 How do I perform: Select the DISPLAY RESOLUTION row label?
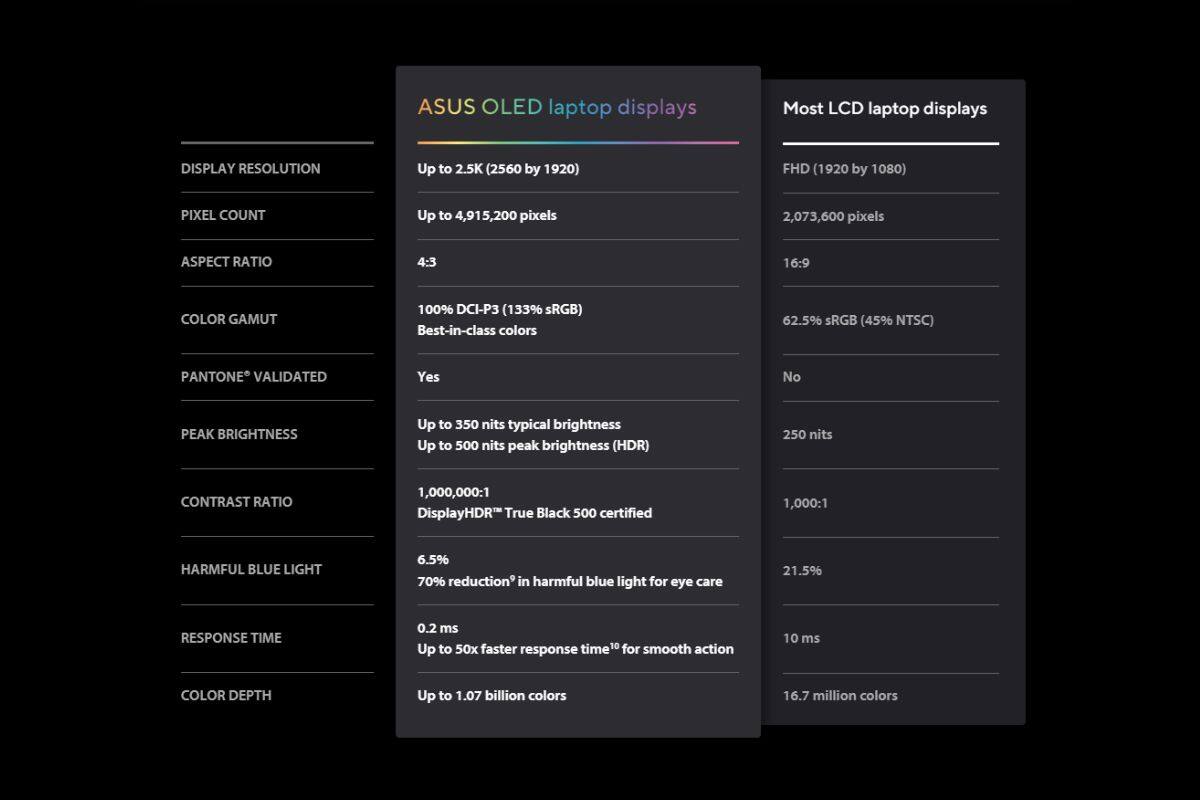click(250, 168)
